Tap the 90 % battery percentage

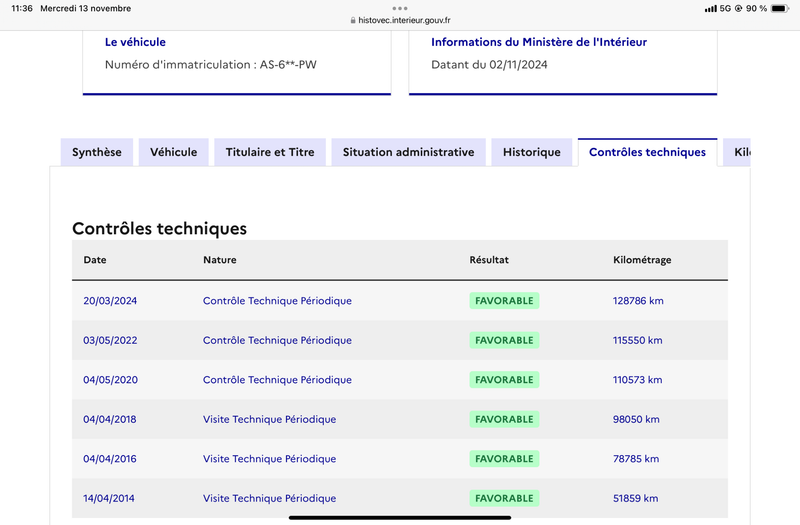pos(757,9)
